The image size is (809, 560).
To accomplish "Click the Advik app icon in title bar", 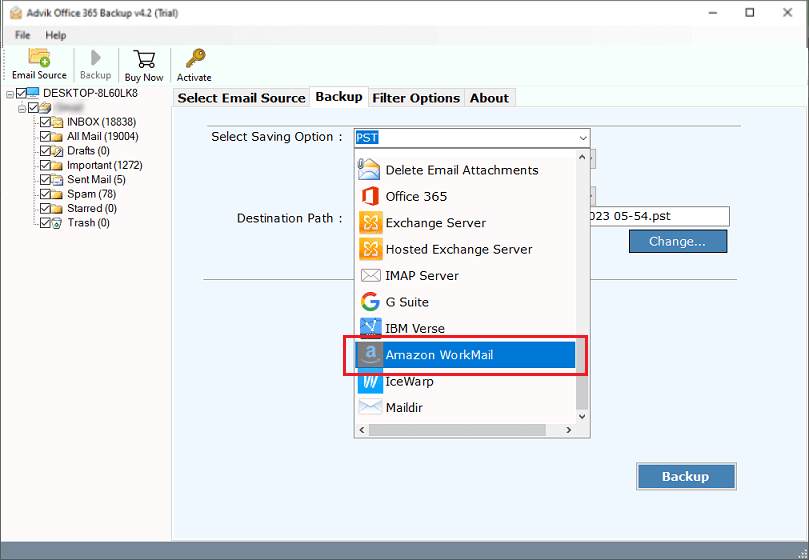I will pyautogui.click(x=16, y=13).
